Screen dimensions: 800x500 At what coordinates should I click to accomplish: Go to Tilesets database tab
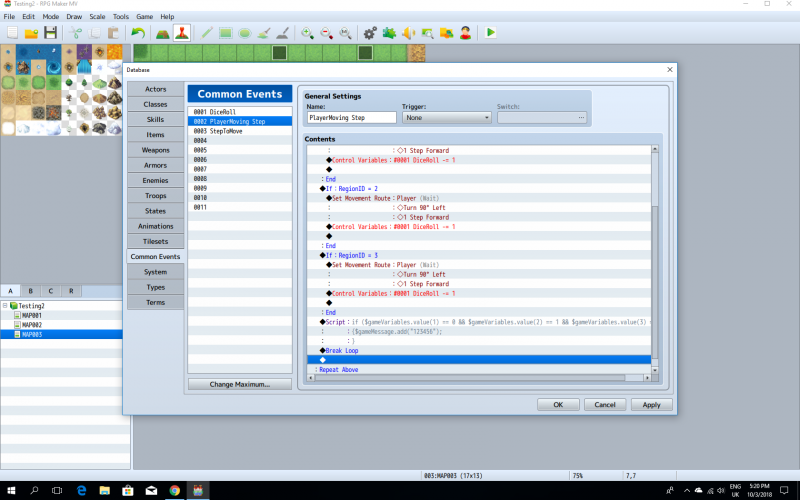tap(156, 241)
